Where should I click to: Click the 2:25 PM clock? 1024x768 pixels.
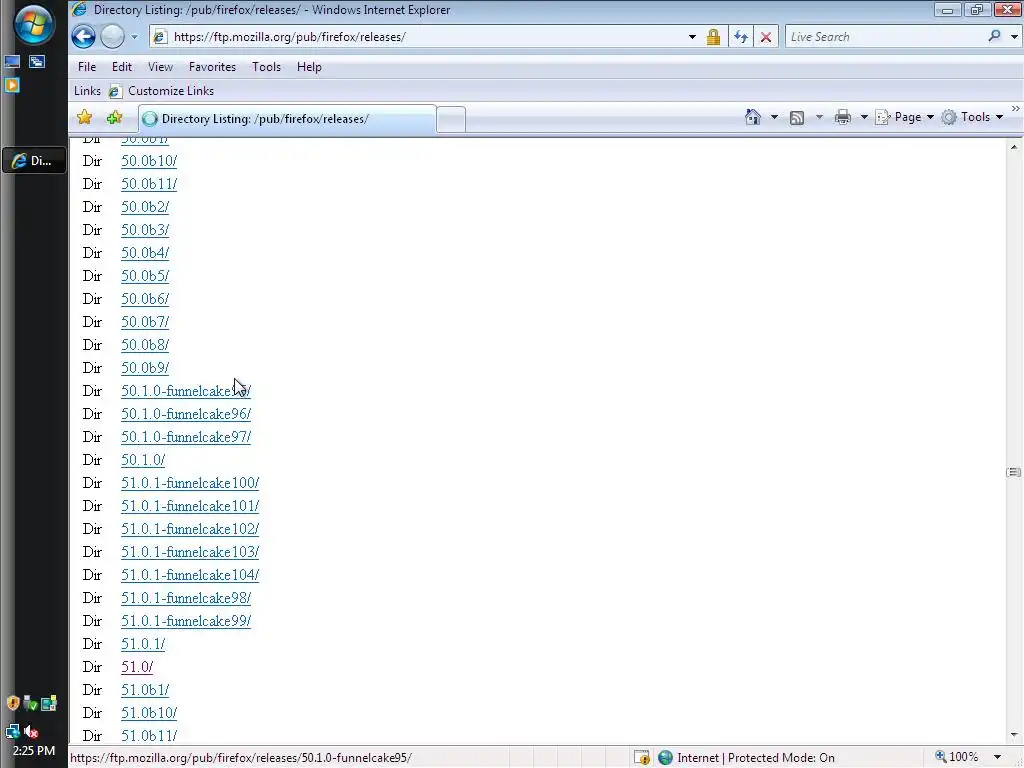[33, 751]
